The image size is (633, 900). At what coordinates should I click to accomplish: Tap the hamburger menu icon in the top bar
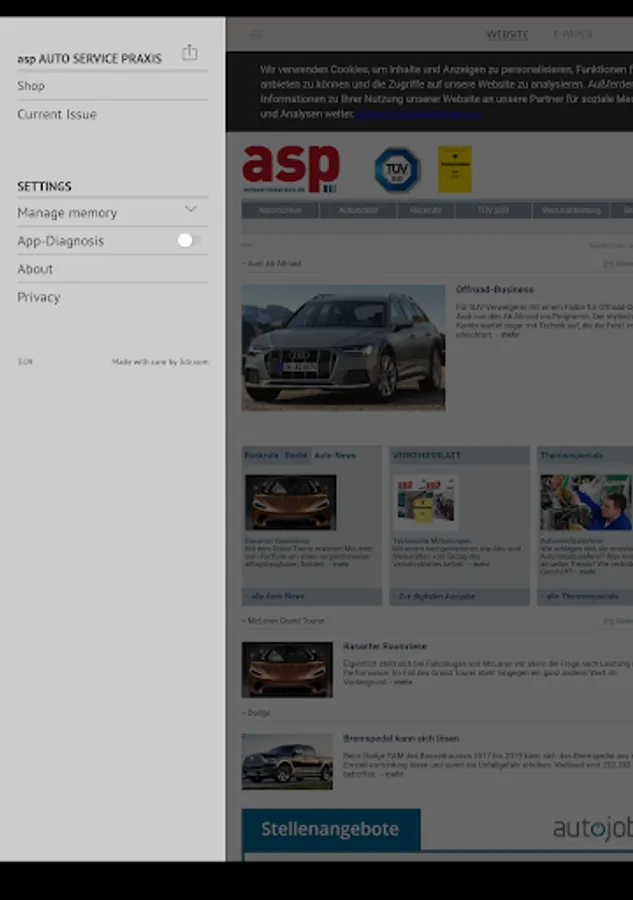(257, 35)
